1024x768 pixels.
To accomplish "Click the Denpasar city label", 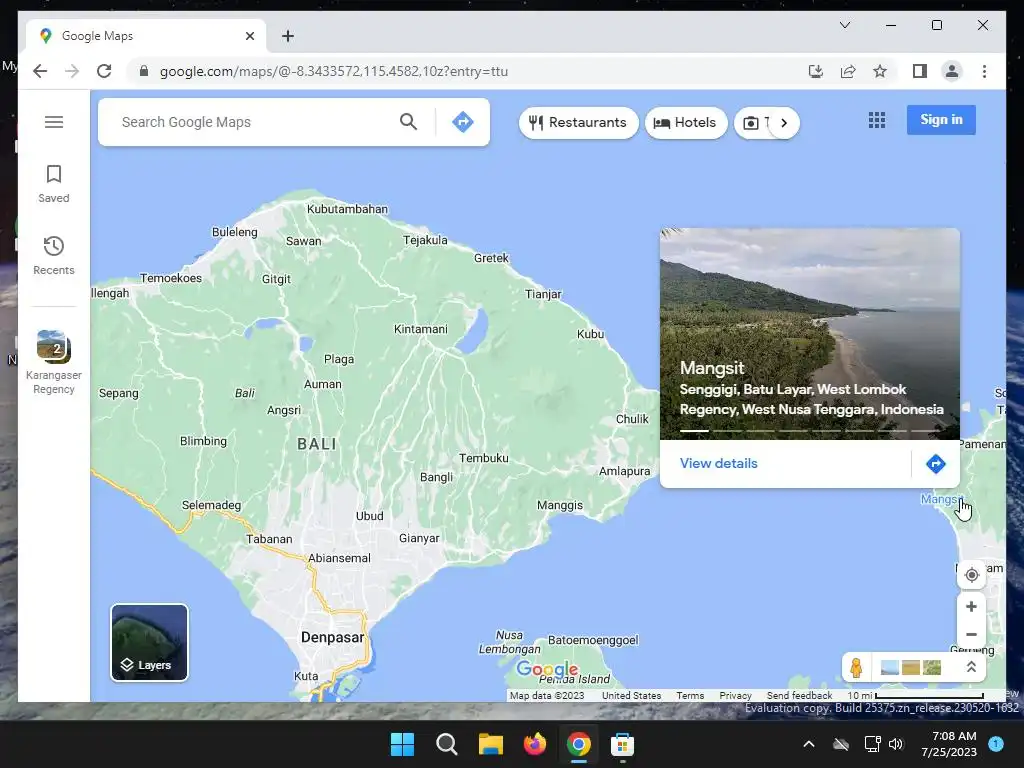I will point(332,637).
